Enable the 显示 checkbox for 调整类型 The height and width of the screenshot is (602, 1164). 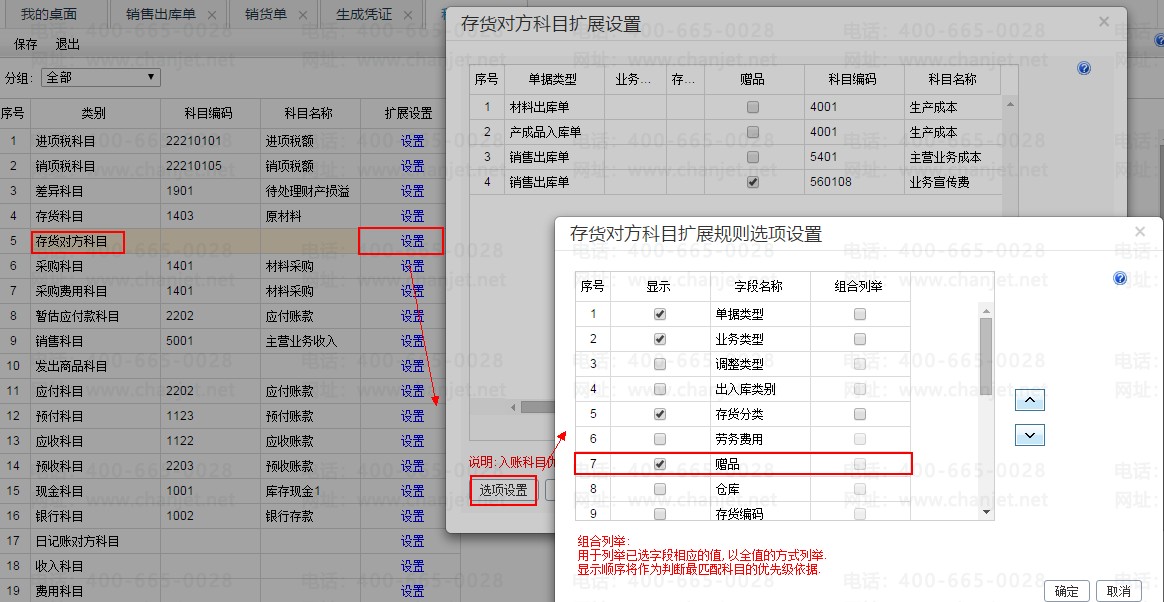tap(660, 364)
